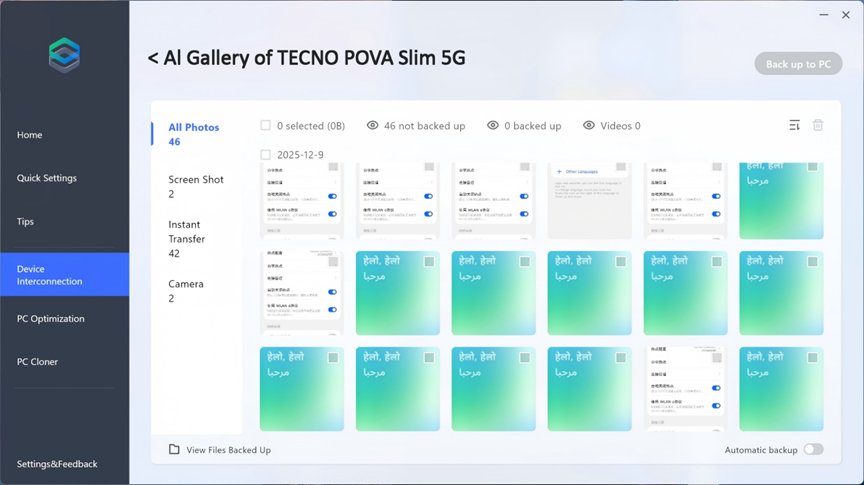Tick the '0 selected' select-all checkbox
864x485 pixels.
pos(265,126)
